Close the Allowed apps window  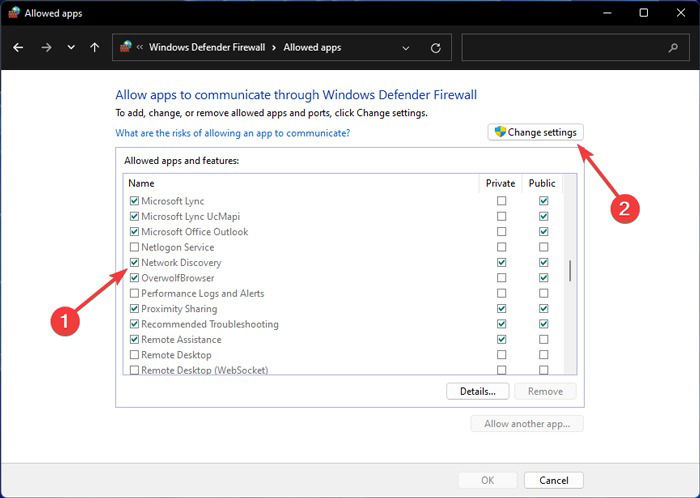click(680, 13)
